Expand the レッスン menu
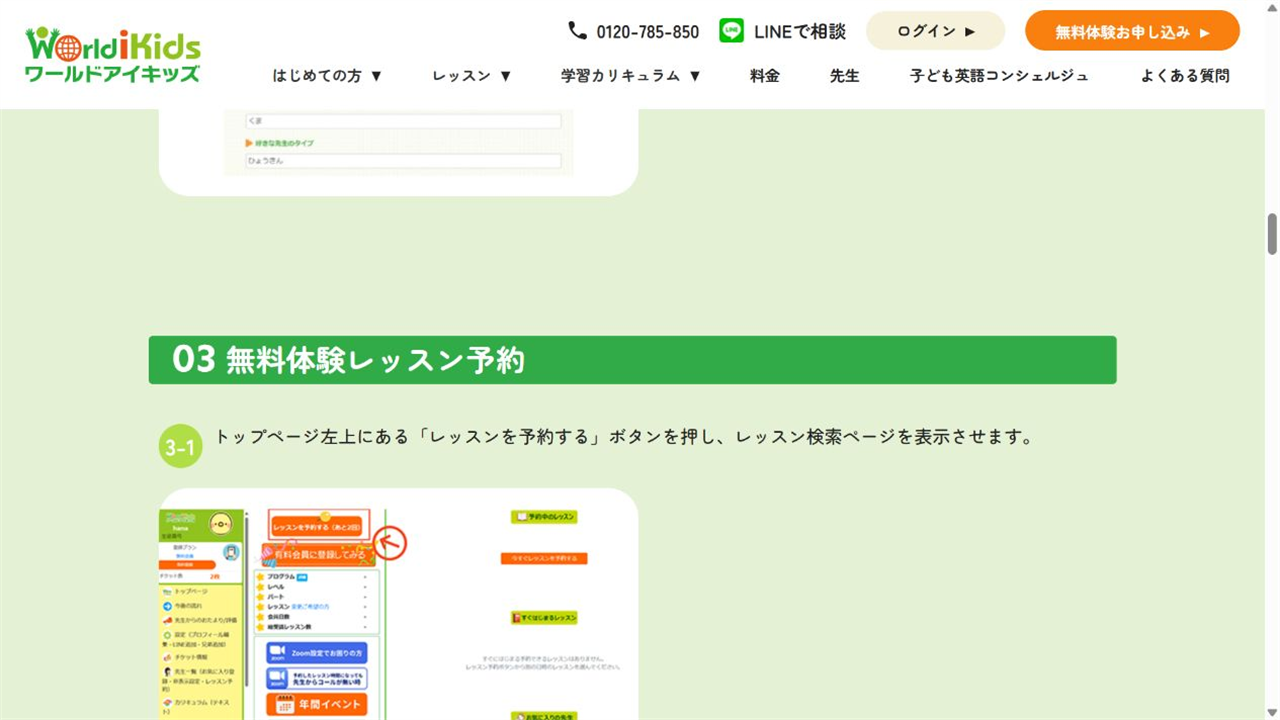 [x=472, y=75]
